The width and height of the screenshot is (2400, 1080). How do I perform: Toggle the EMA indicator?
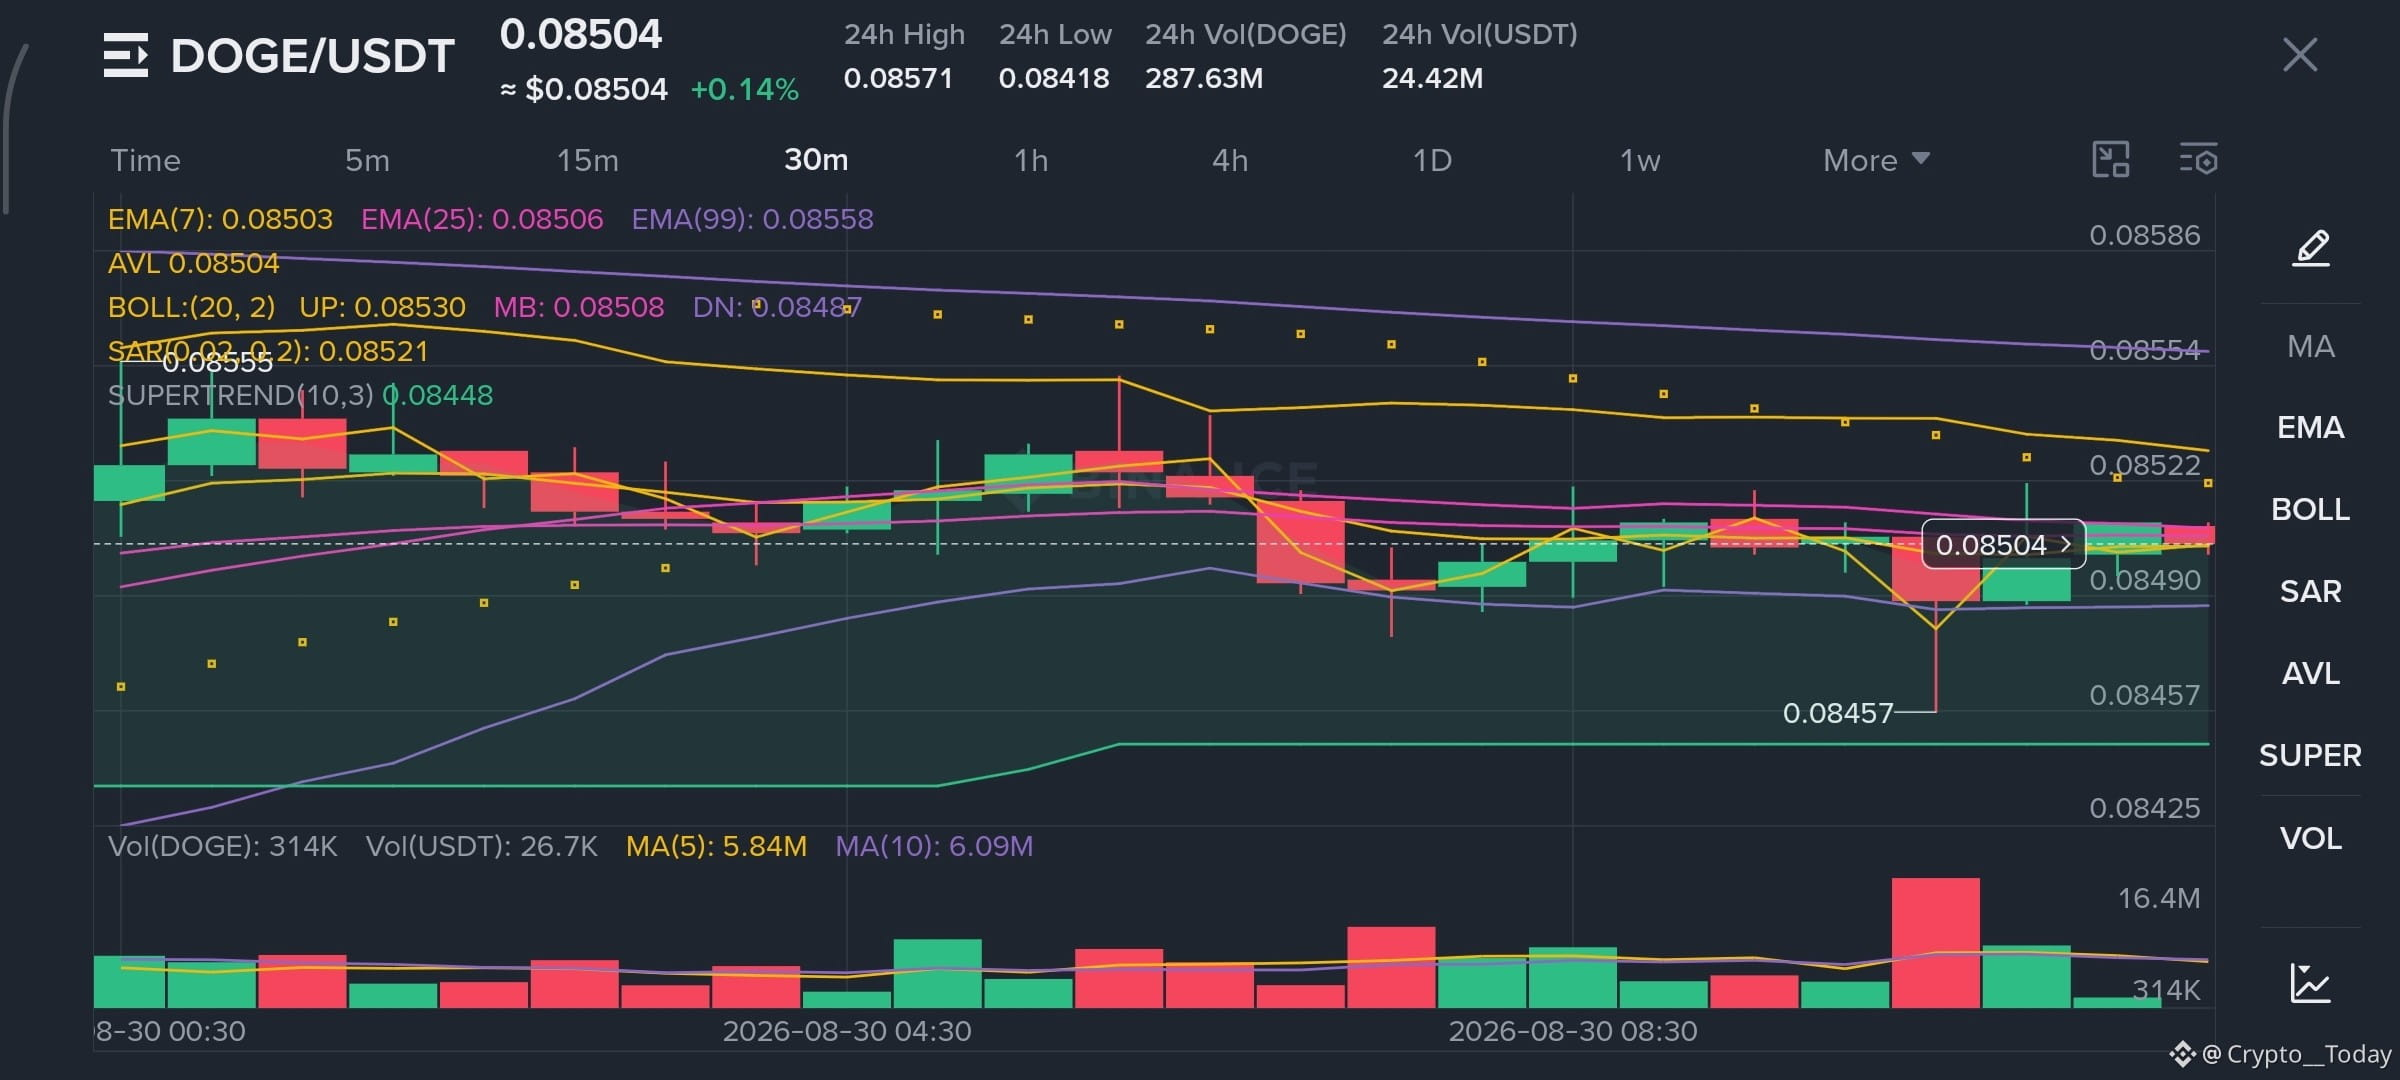point(2311,428)
